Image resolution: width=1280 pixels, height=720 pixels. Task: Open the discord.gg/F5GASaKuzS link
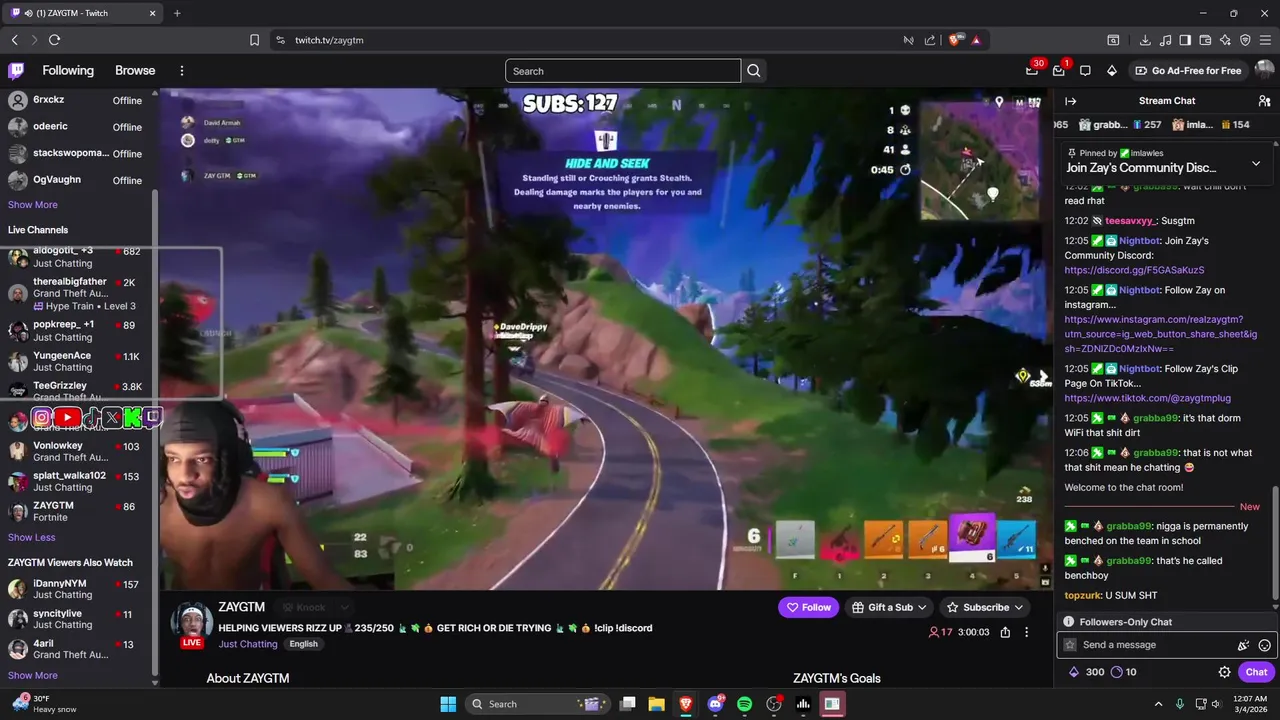(1134, 270)
